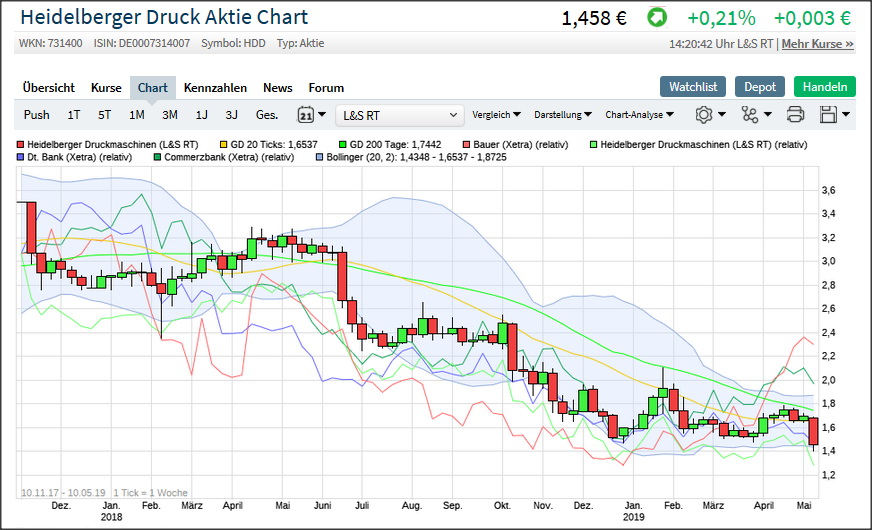Click the Heidelberger Druck Aktie Chart heading
The image size is (872, 530).
point(164,17)
